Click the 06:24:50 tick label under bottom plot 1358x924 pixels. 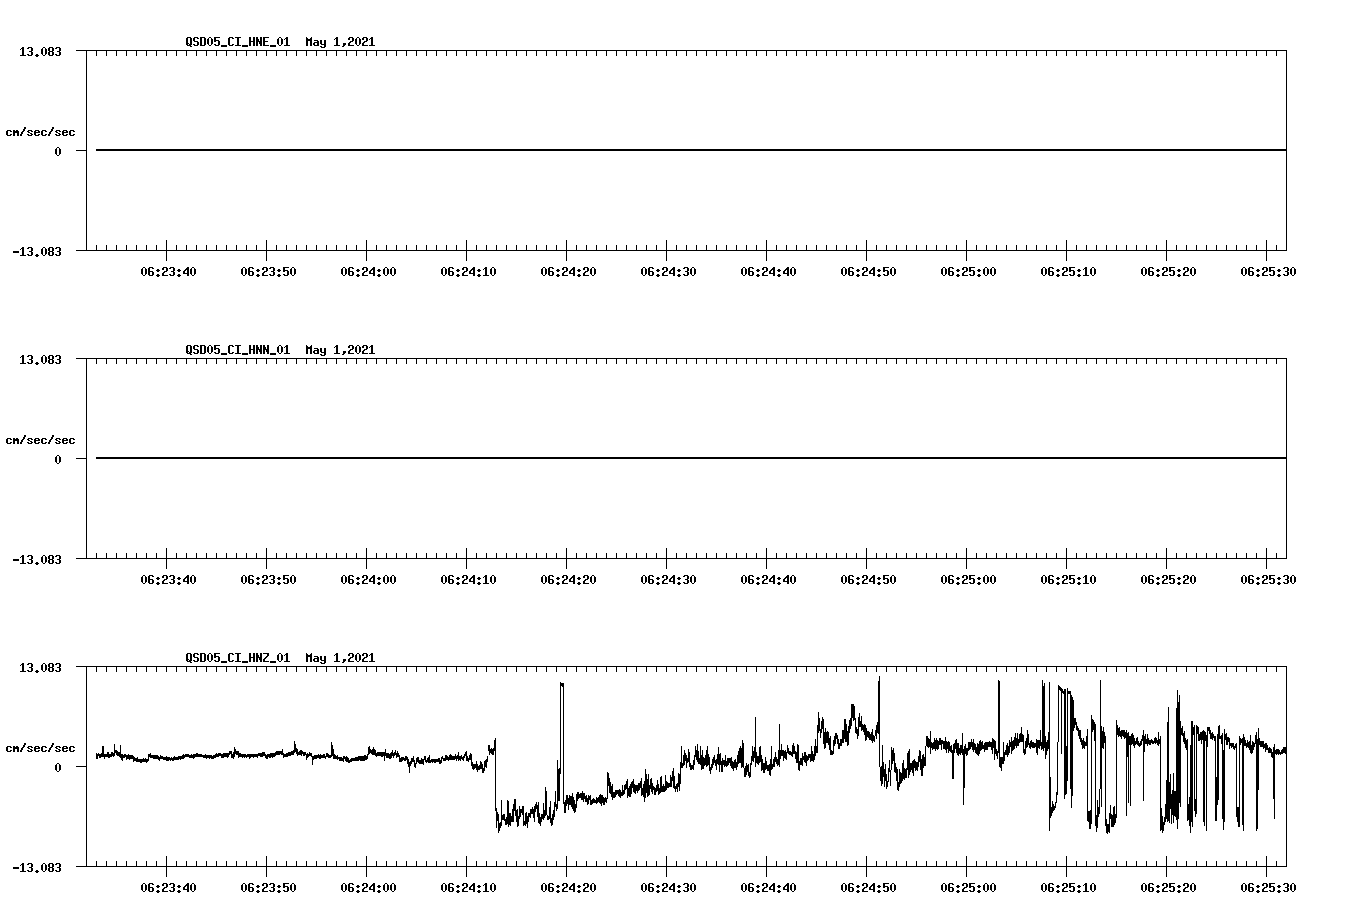[x=866, y=888]
